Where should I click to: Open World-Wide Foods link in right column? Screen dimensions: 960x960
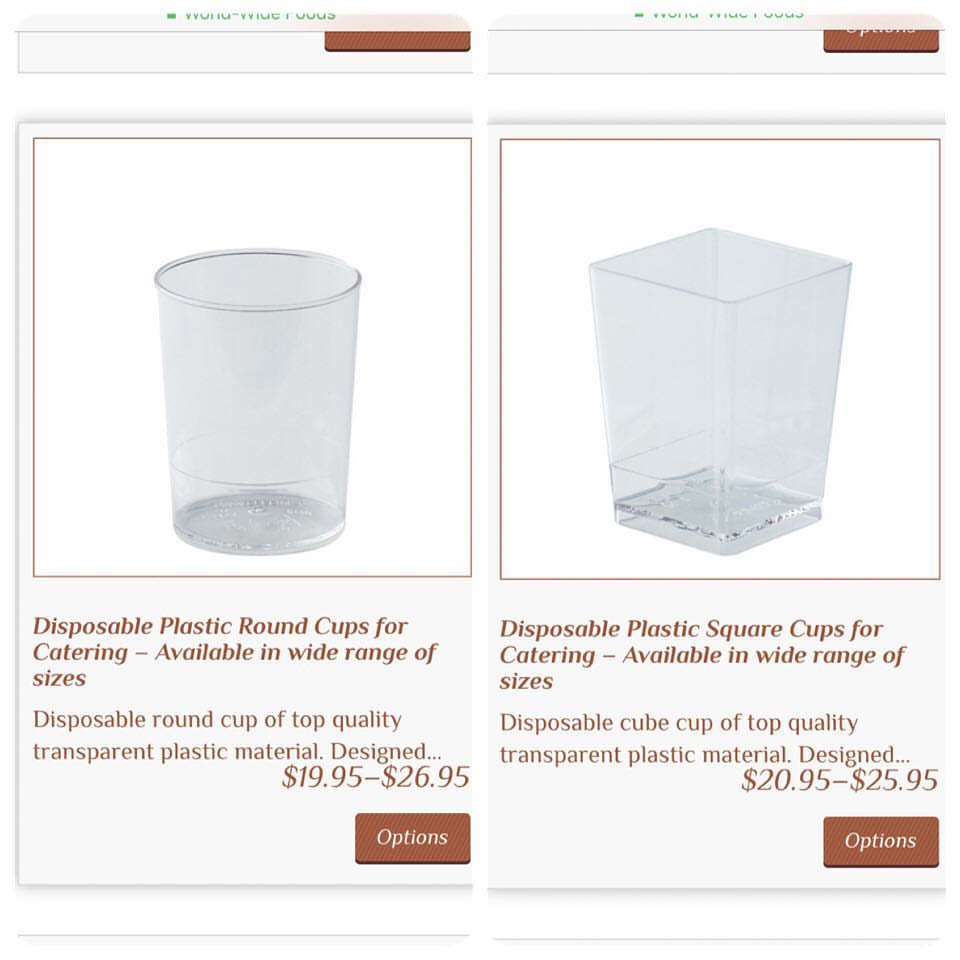[726, 13]
